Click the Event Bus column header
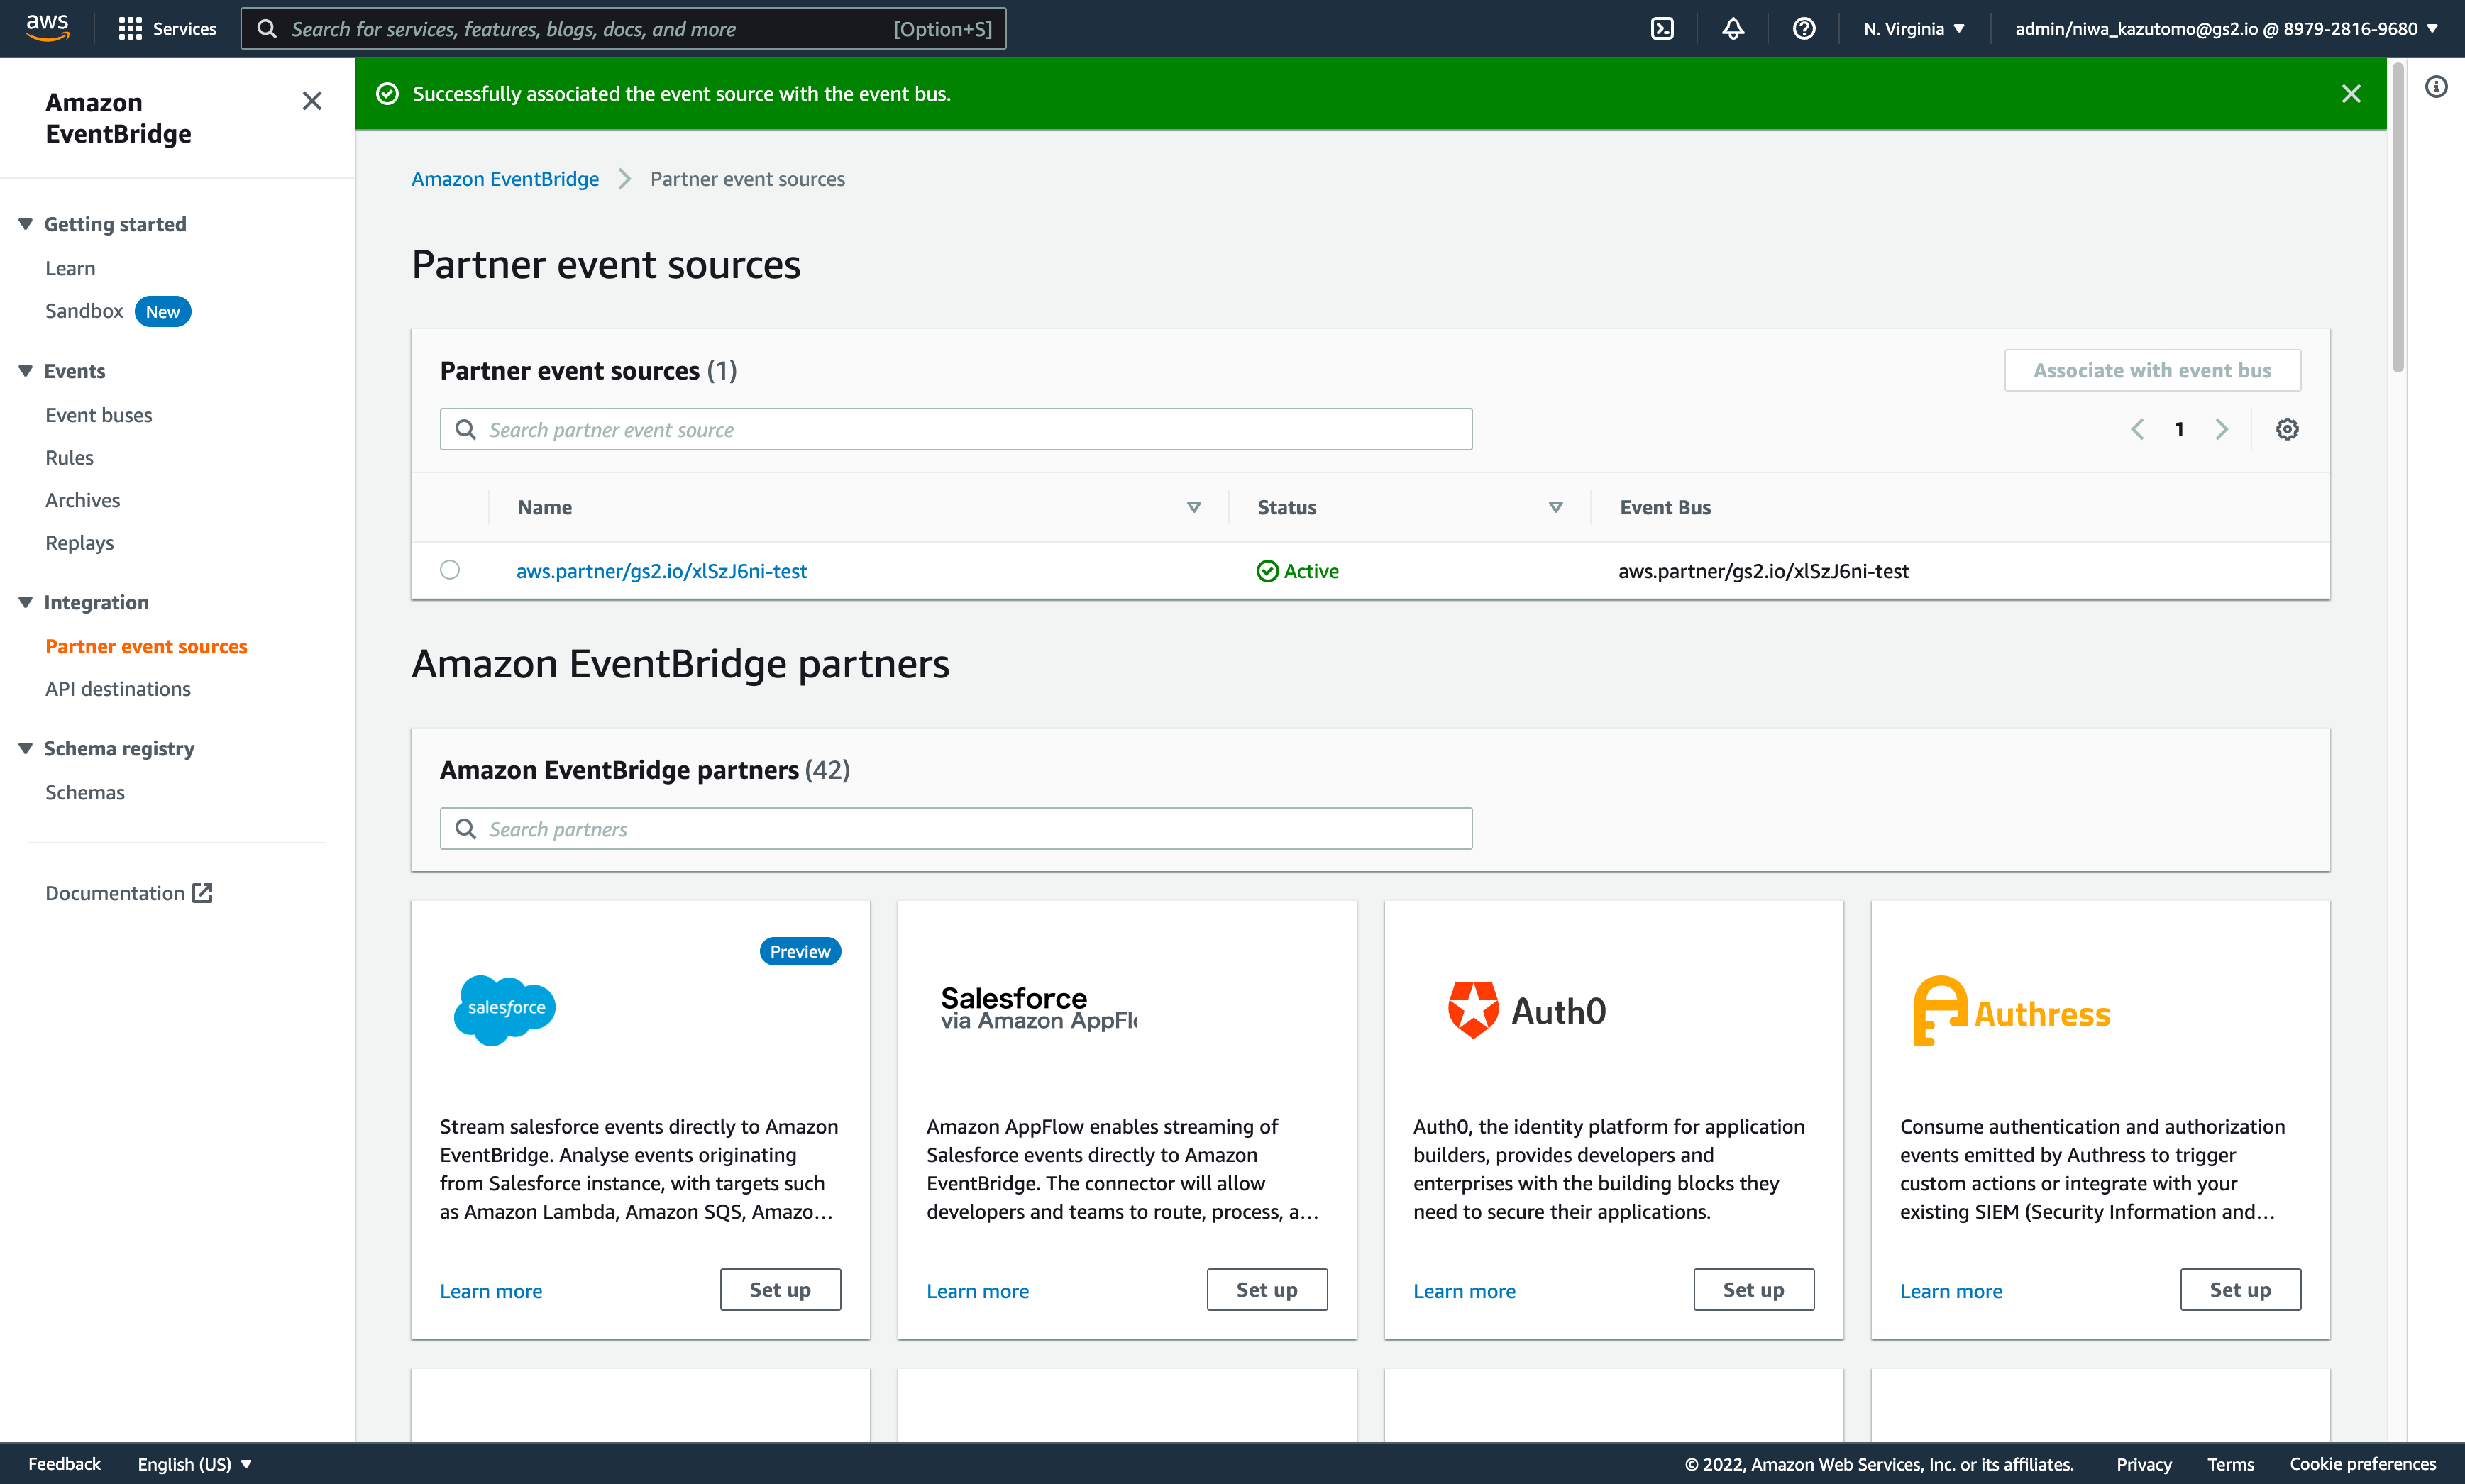Screen dimensions: 2465x1484 point(1665,507)
